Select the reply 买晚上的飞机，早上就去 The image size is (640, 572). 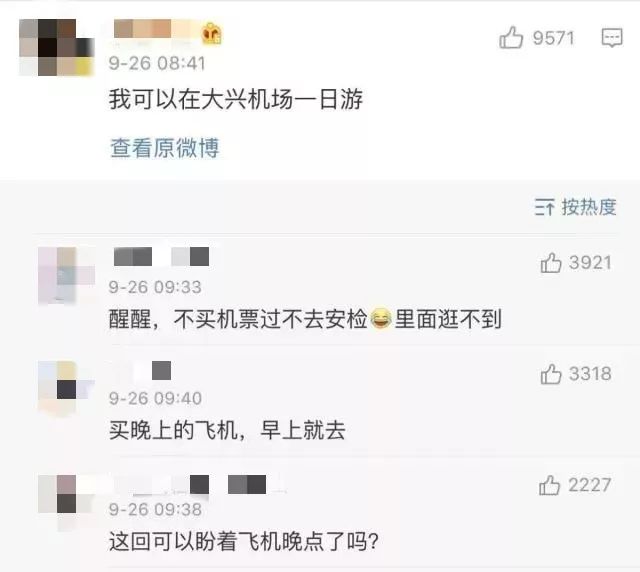[227, 430]
